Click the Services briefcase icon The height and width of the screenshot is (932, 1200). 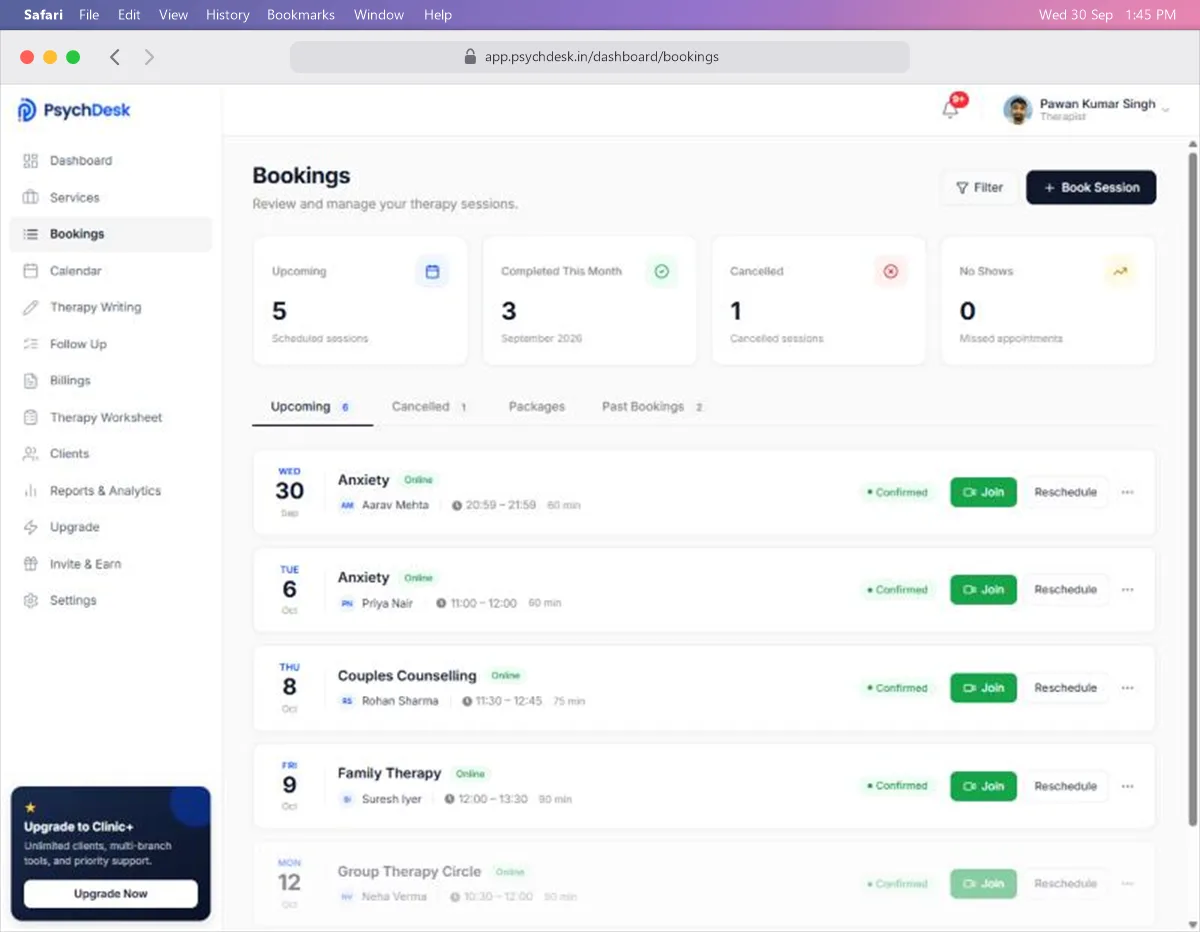point(30,197)
